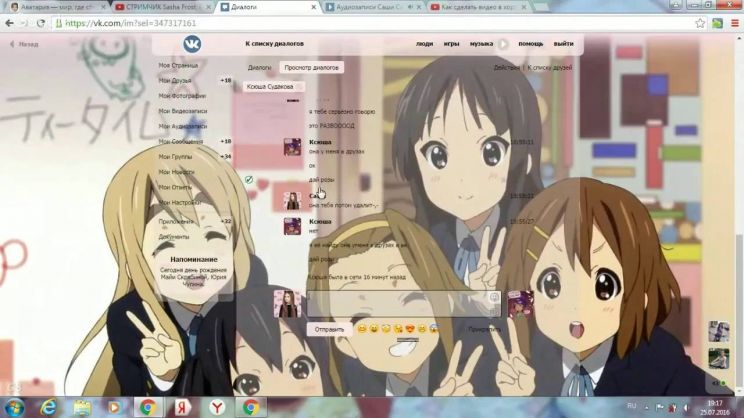Switch to Как сделать видео YouTube tab

(x=477, y=7)
